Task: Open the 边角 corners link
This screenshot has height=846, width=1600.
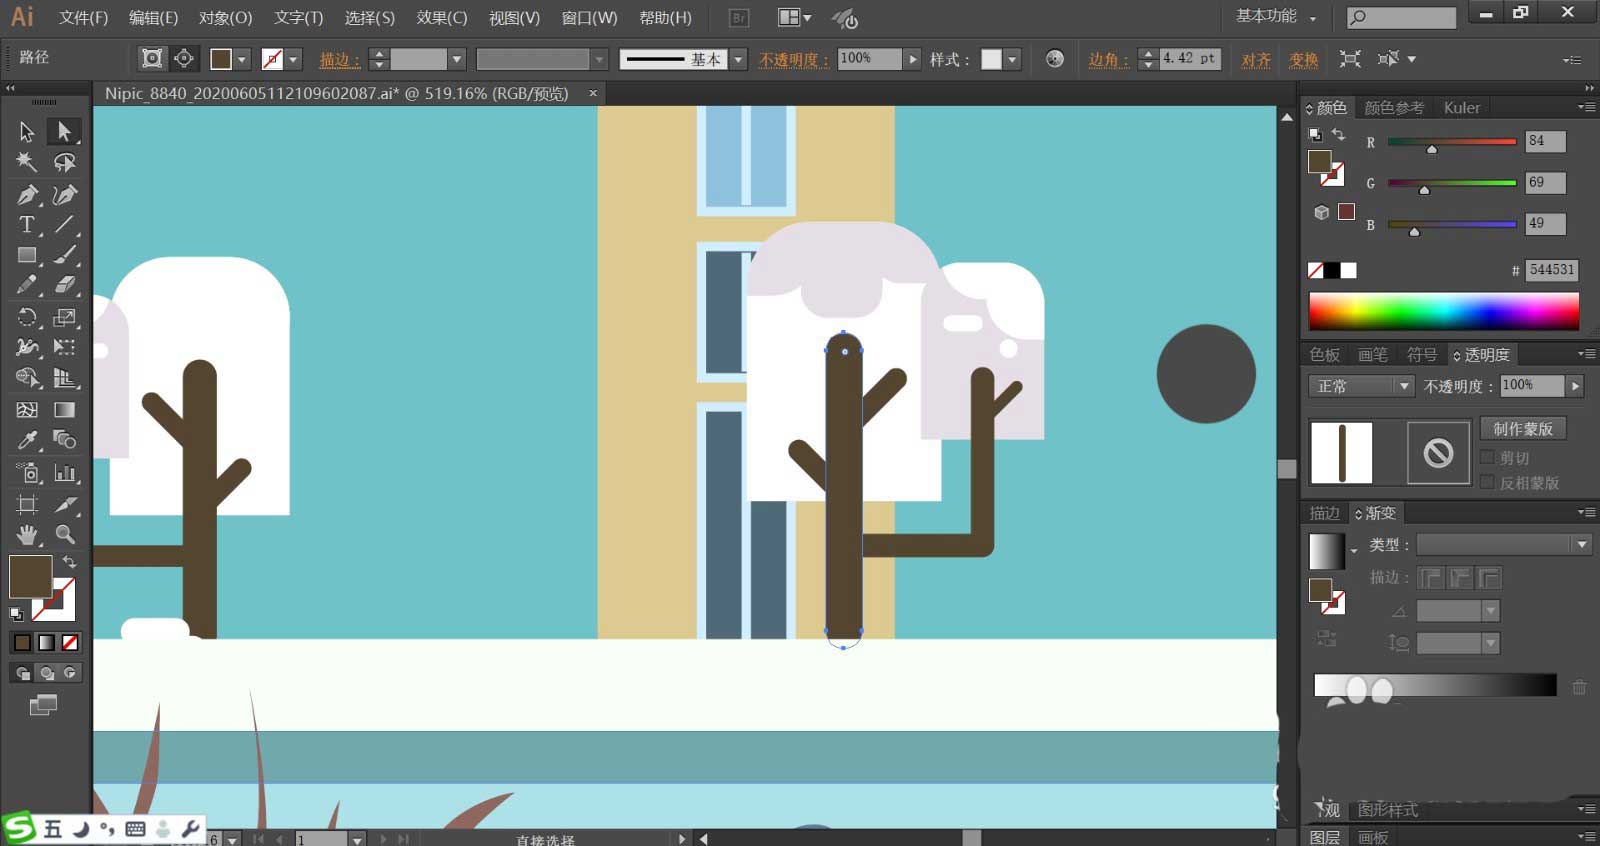Action: [x=1108, y=60]
